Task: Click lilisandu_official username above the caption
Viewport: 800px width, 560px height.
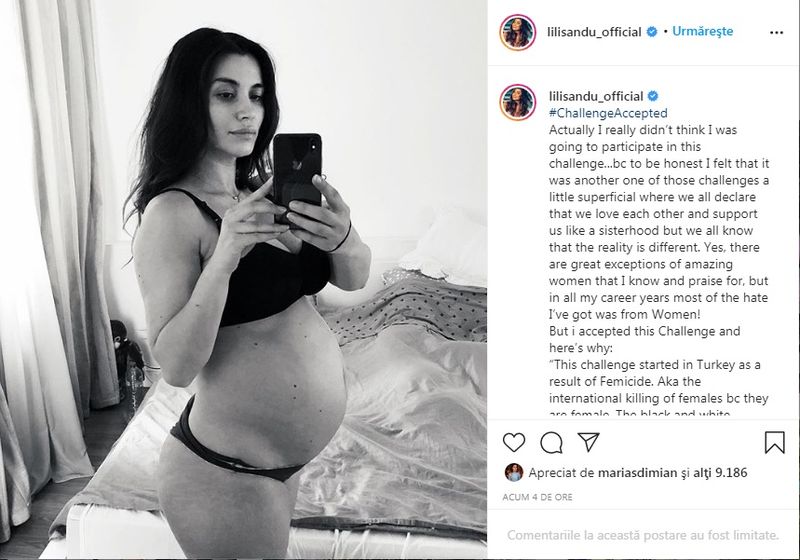Action: (x=596, y=96)
